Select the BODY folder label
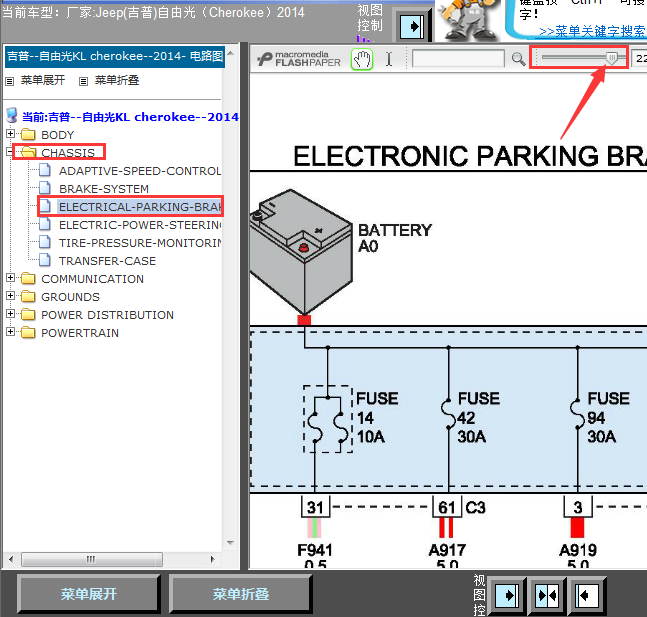Viewport: 647px width, 617px height. coord(58,135)
